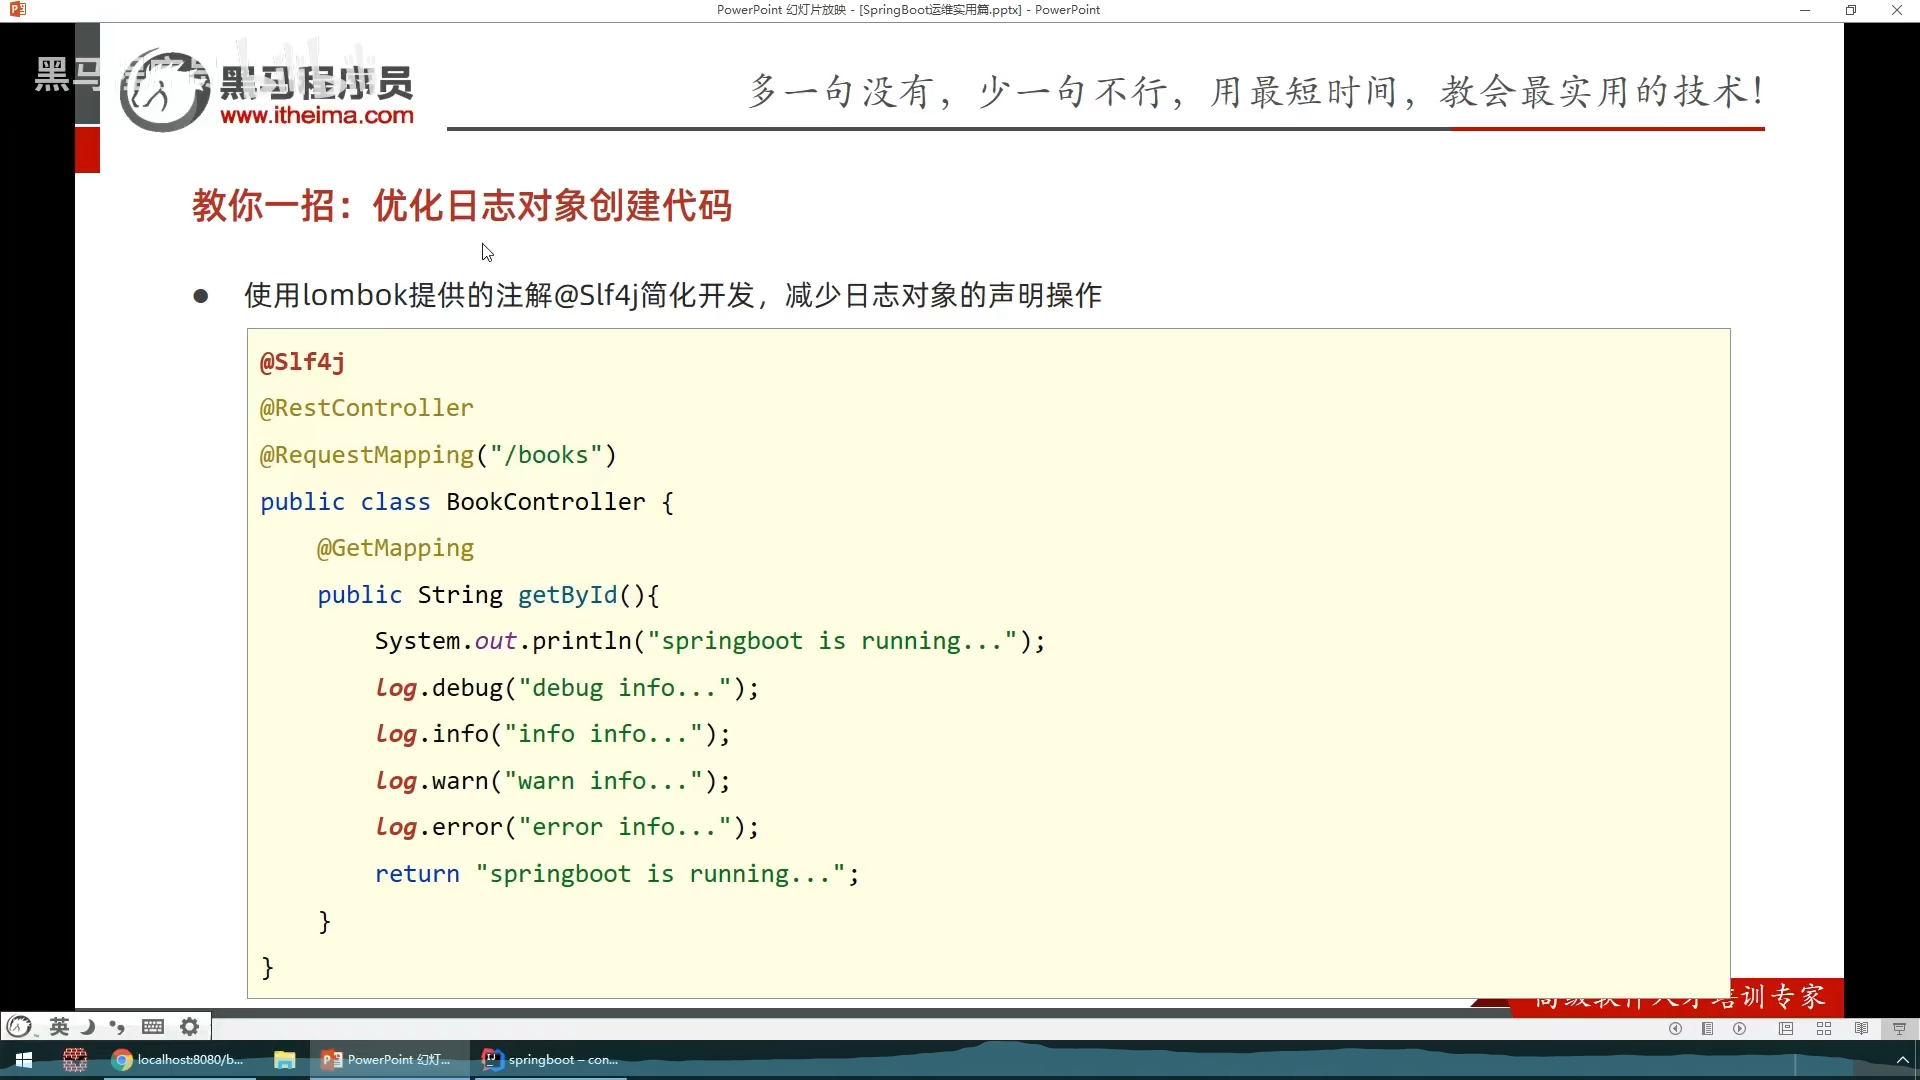Toggle IME moon half-width mode

click(88, 1027)
